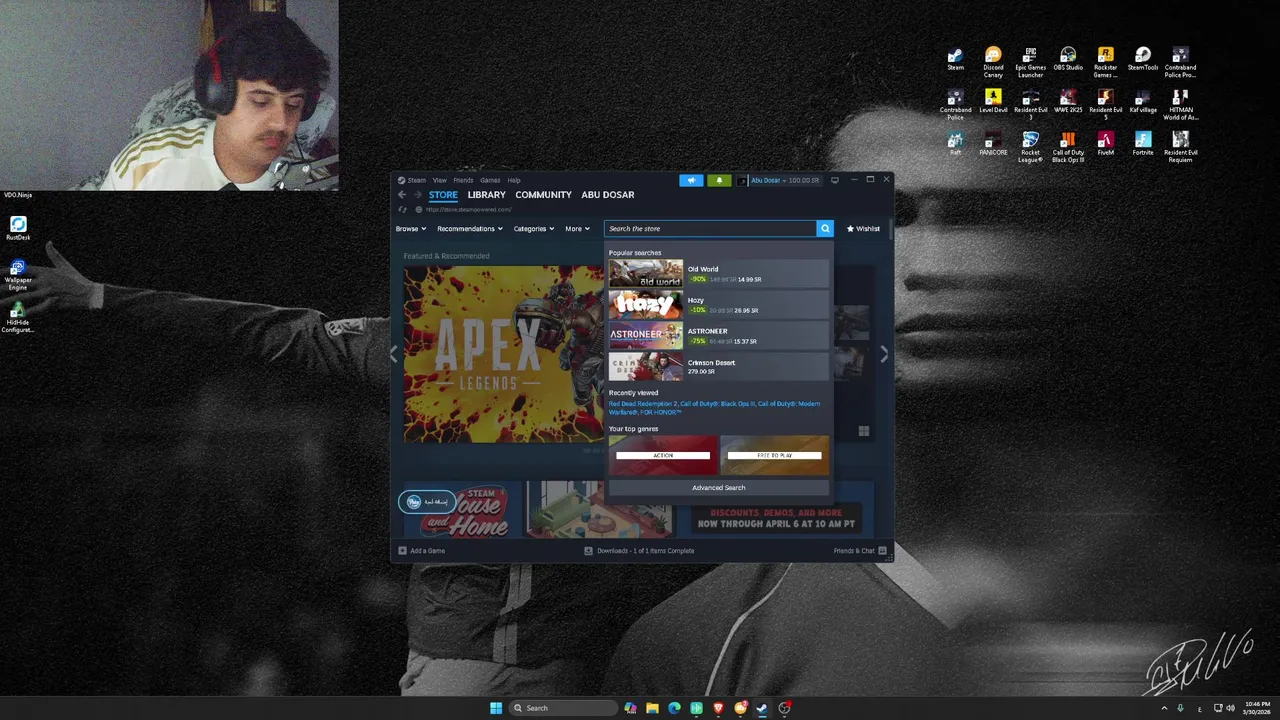Click Add a Game

tap(422, 551)
